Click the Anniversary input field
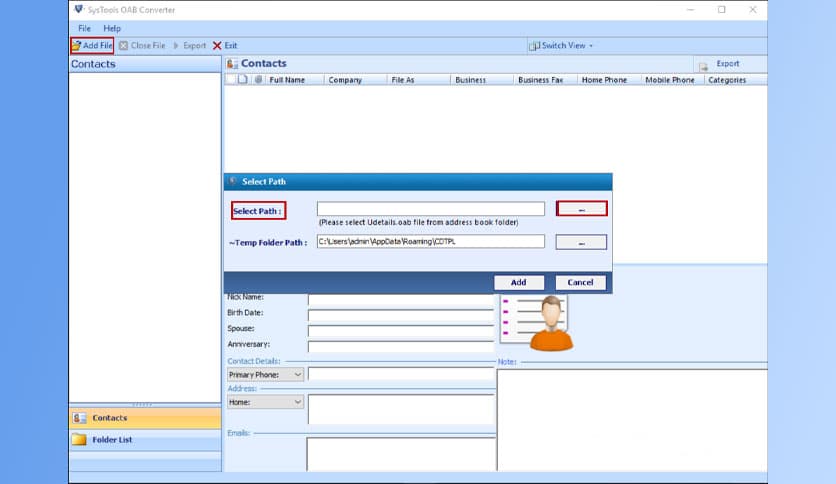836x484 pixels. pyautogui.click(x=401, y=346)
